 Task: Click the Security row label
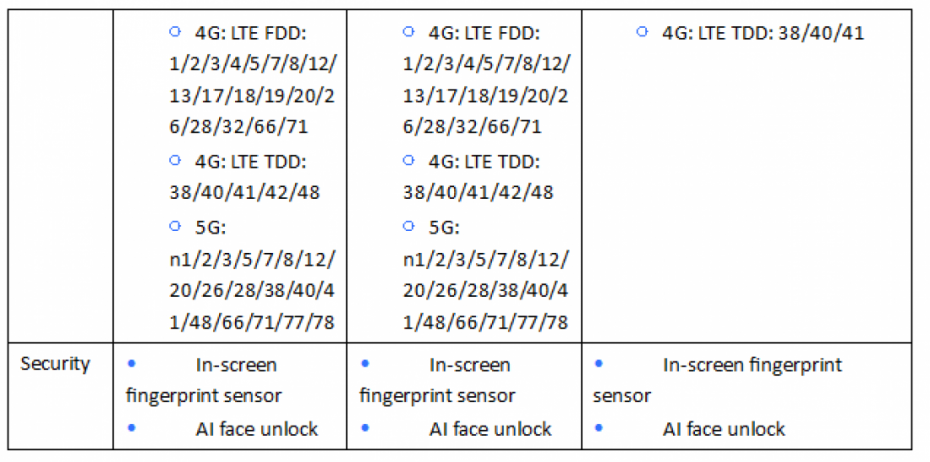click(55, 364)
